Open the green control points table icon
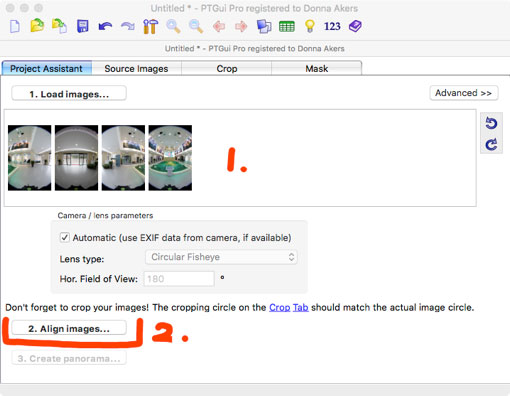The width and height of the screenshot is (510, 396). (287, 26)
